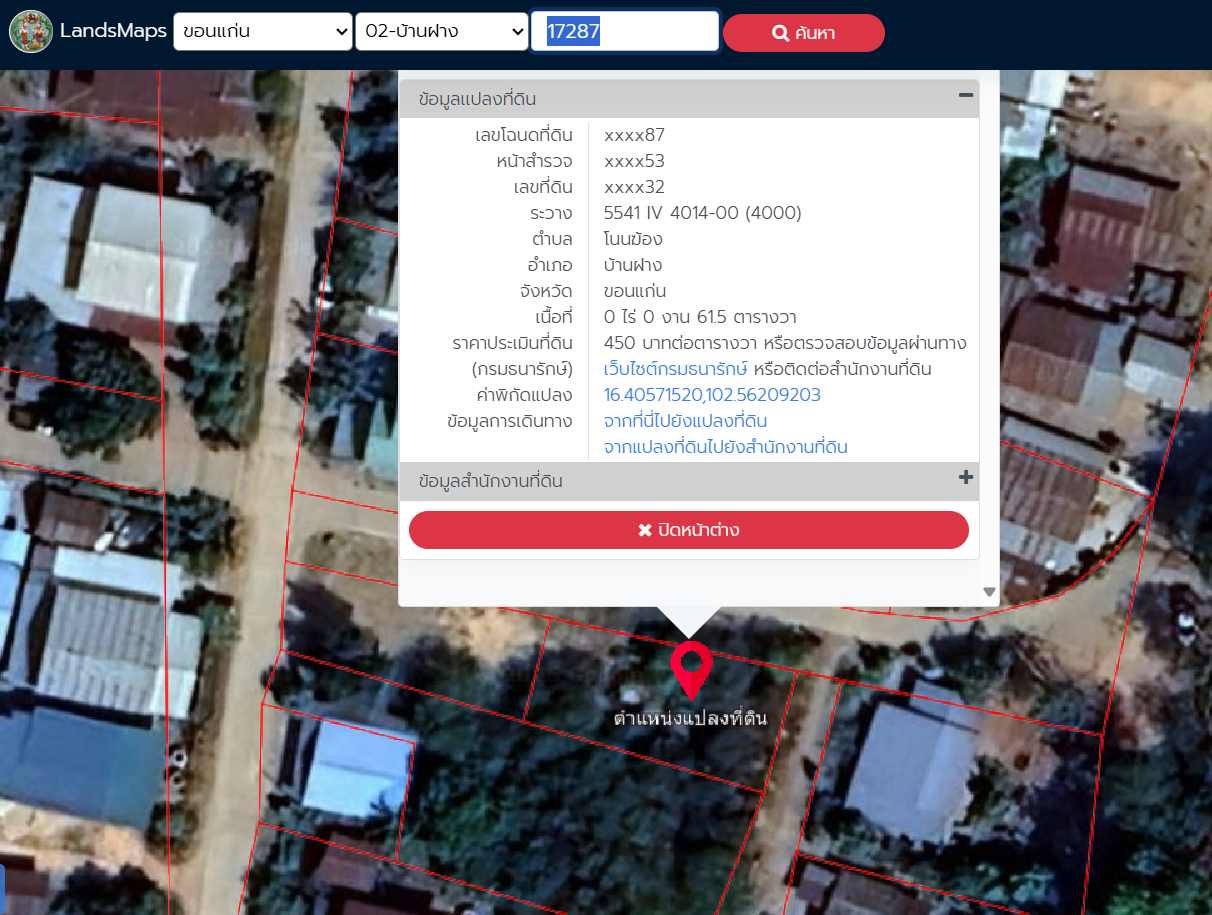
Task: Click the ข้อมูลสำนักงานที่ดิน section header
Action: 490,481
